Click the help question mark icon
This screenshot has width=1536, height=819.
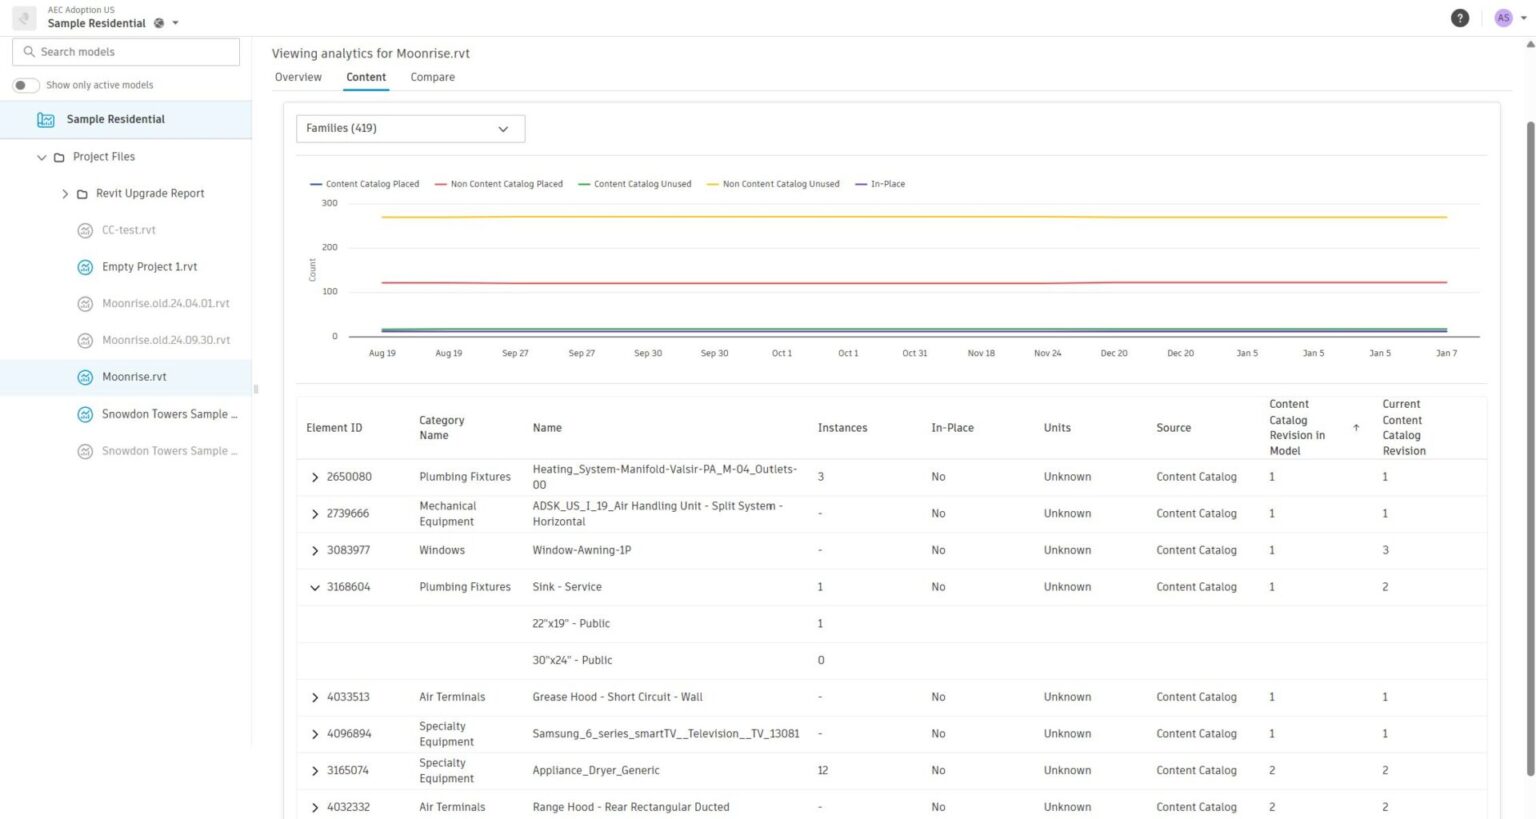(1459, 18)
